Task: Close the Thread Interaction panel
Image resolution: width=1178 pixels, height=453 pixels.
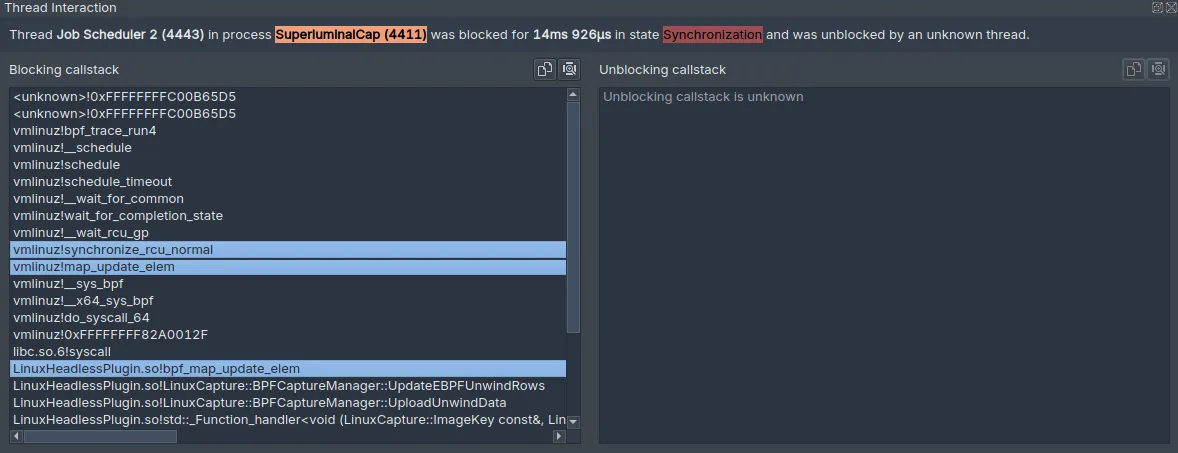Action: point(1170,7)
